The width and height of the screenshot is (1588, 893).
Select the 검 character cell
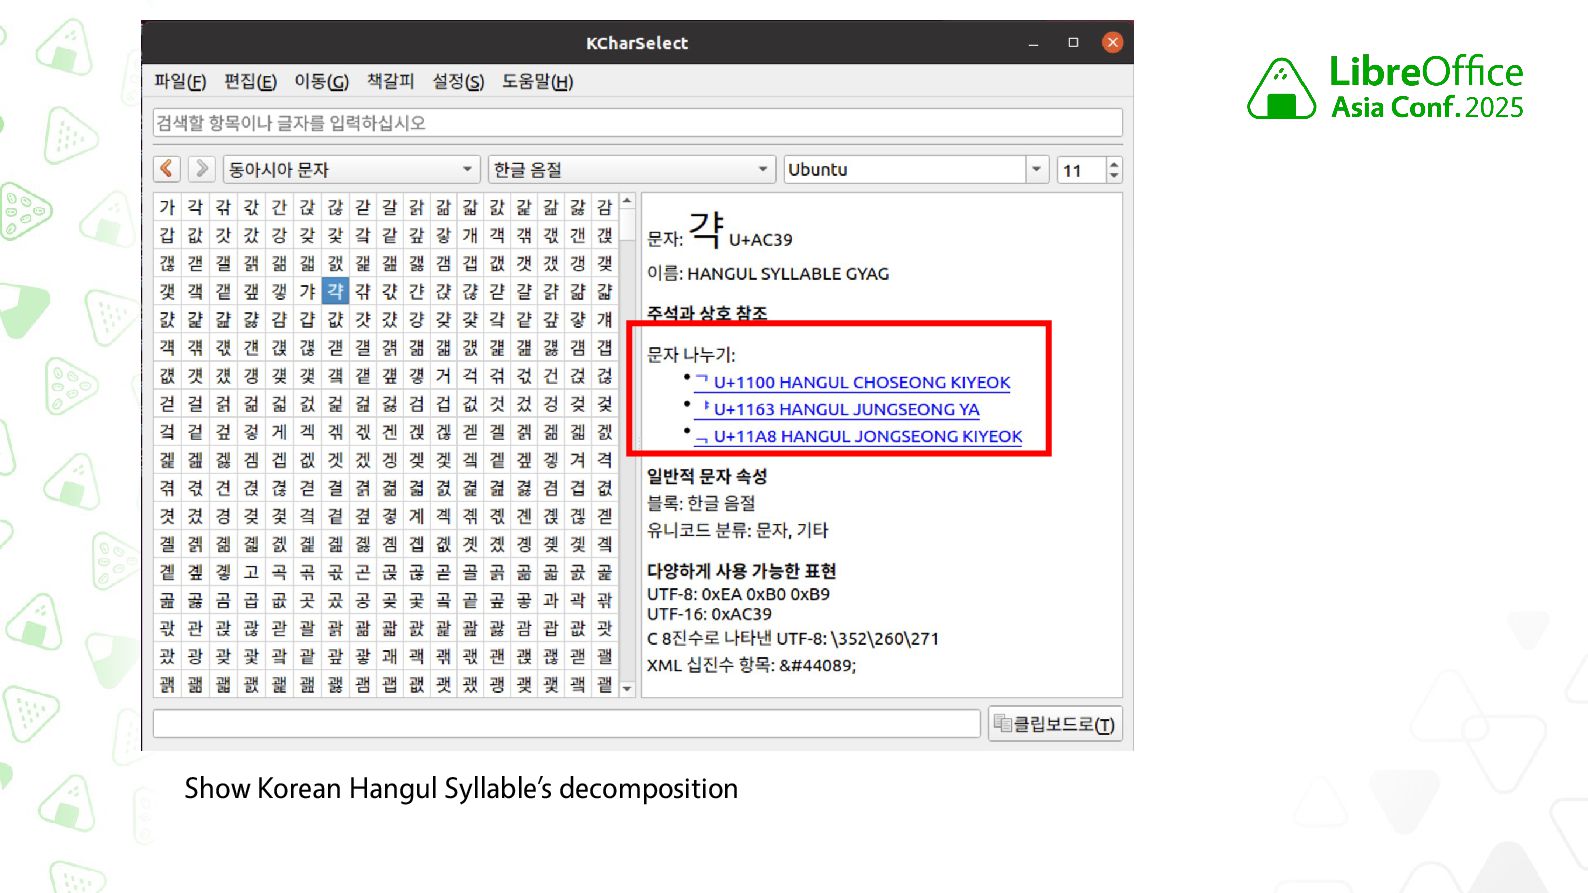[x=416, y=403]
